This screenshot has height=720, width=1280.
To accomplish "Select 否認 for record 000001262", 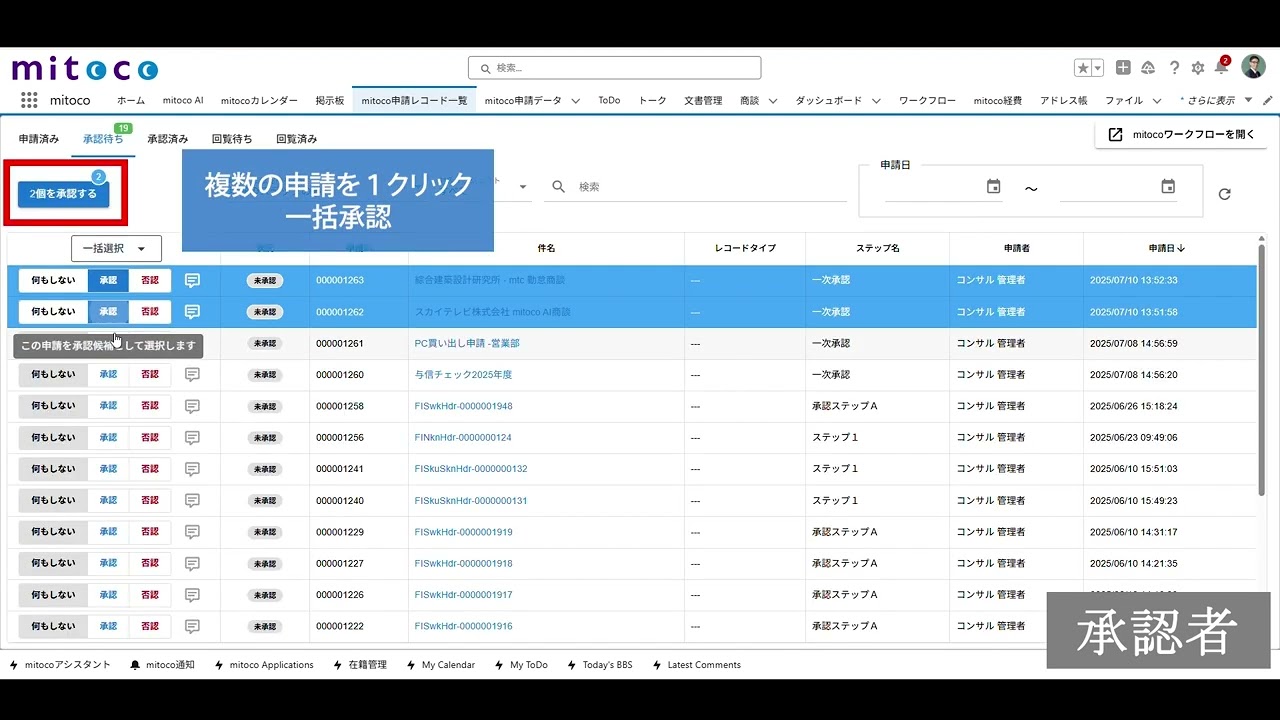I will pos(150,312).
